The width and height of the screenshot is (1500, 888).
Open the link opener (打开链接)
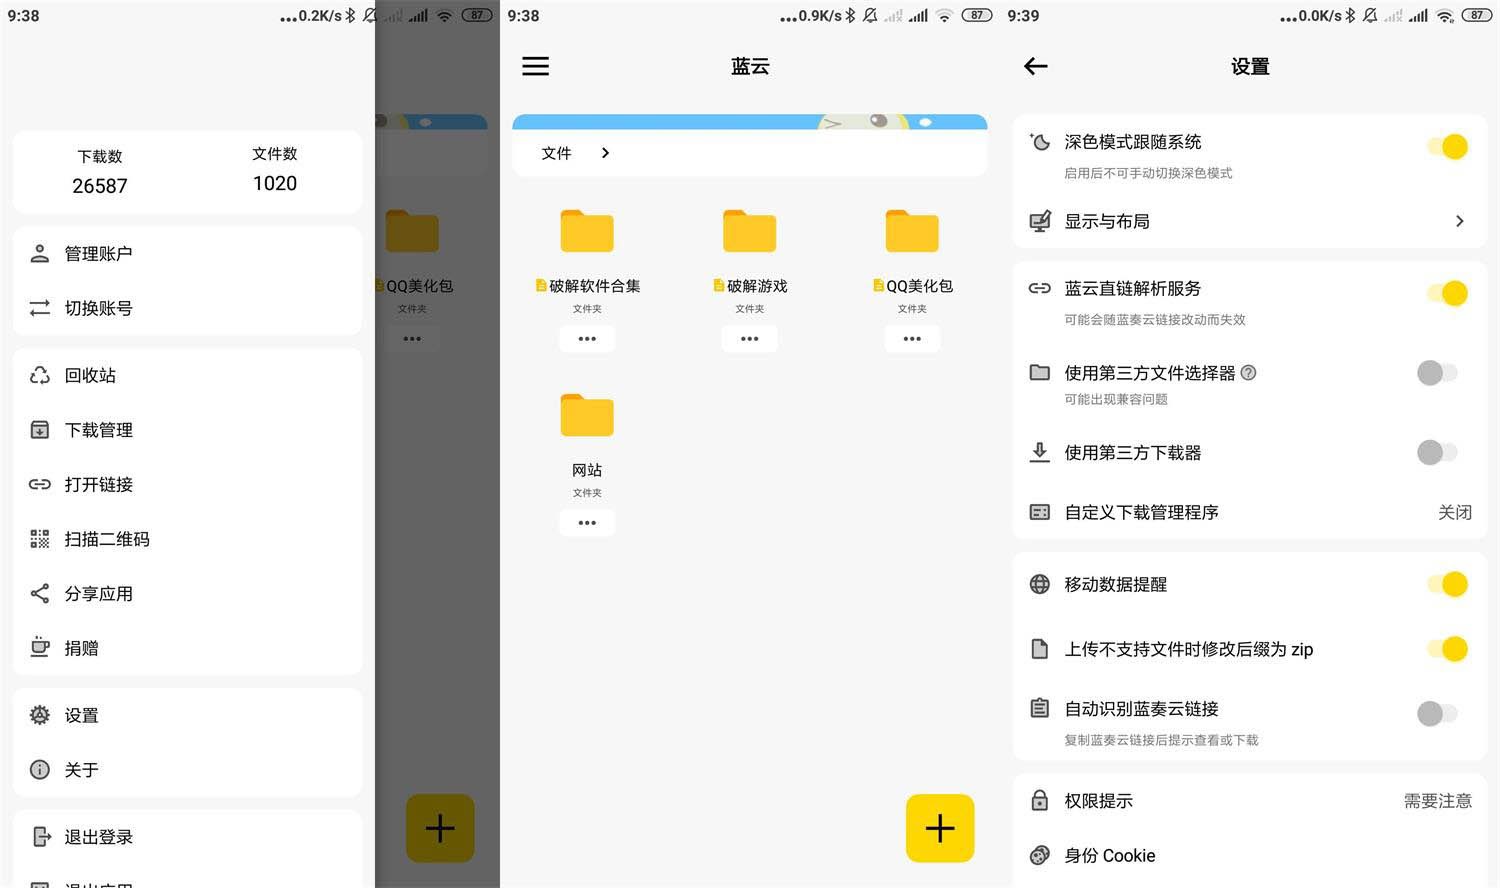pyautogui.click(x=98, y=485)
